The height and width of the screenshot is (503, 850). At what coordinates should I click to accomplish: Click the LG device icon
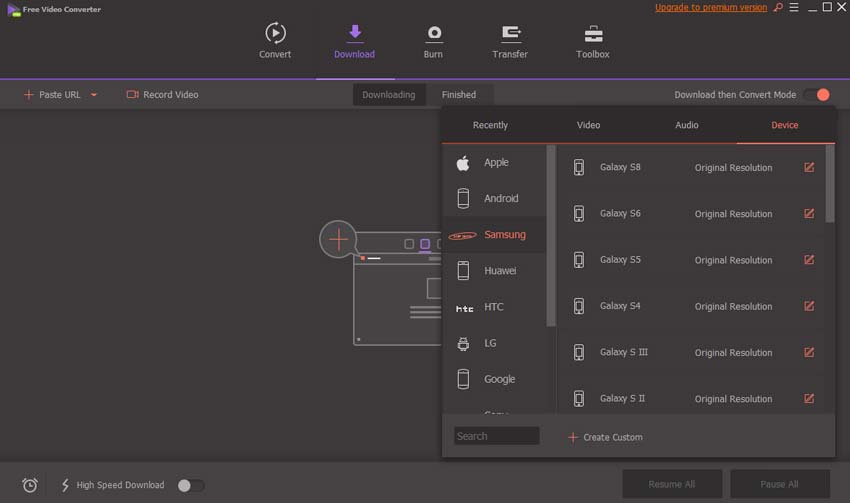[x=463, y=344]
